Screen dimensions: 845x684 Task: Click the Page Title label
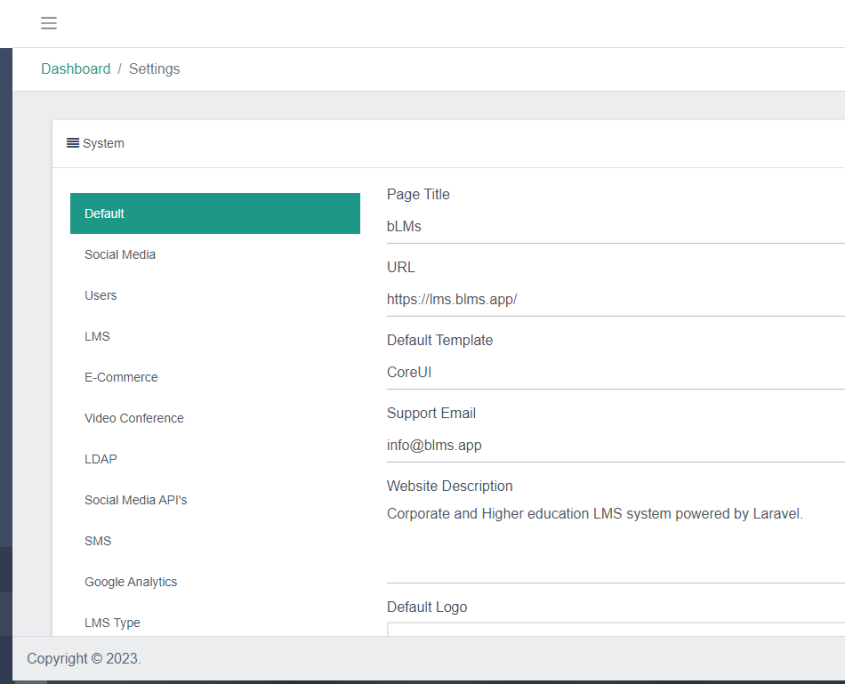[x=418, y=194]
